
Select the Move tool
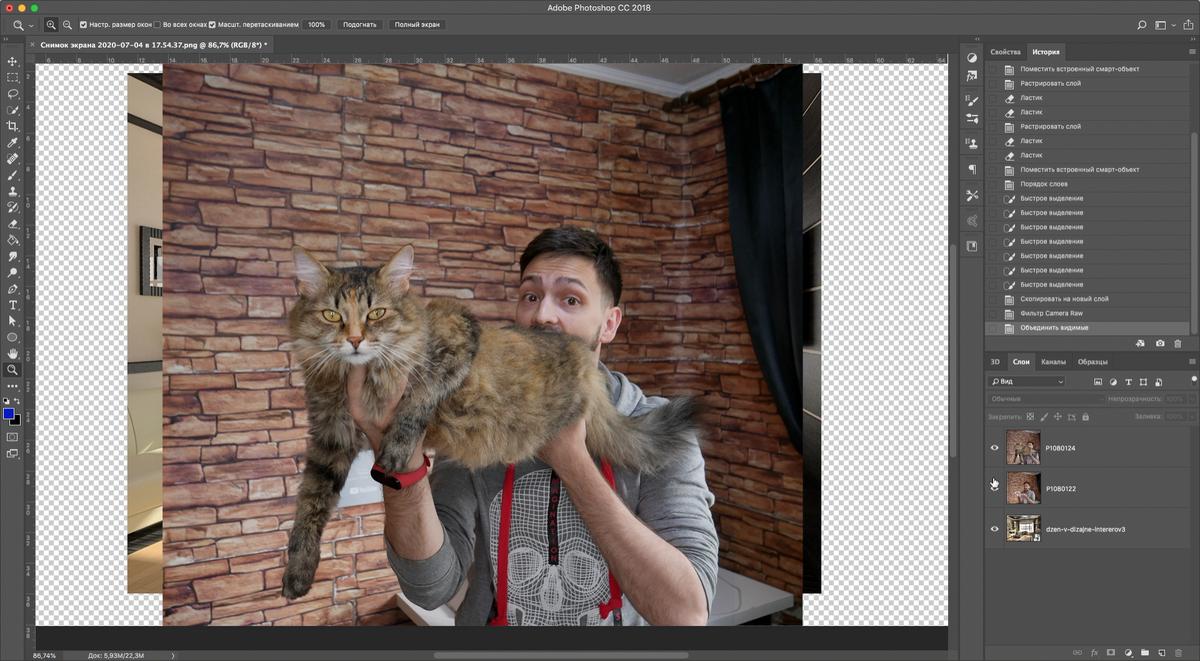click(x=13, y=61)
